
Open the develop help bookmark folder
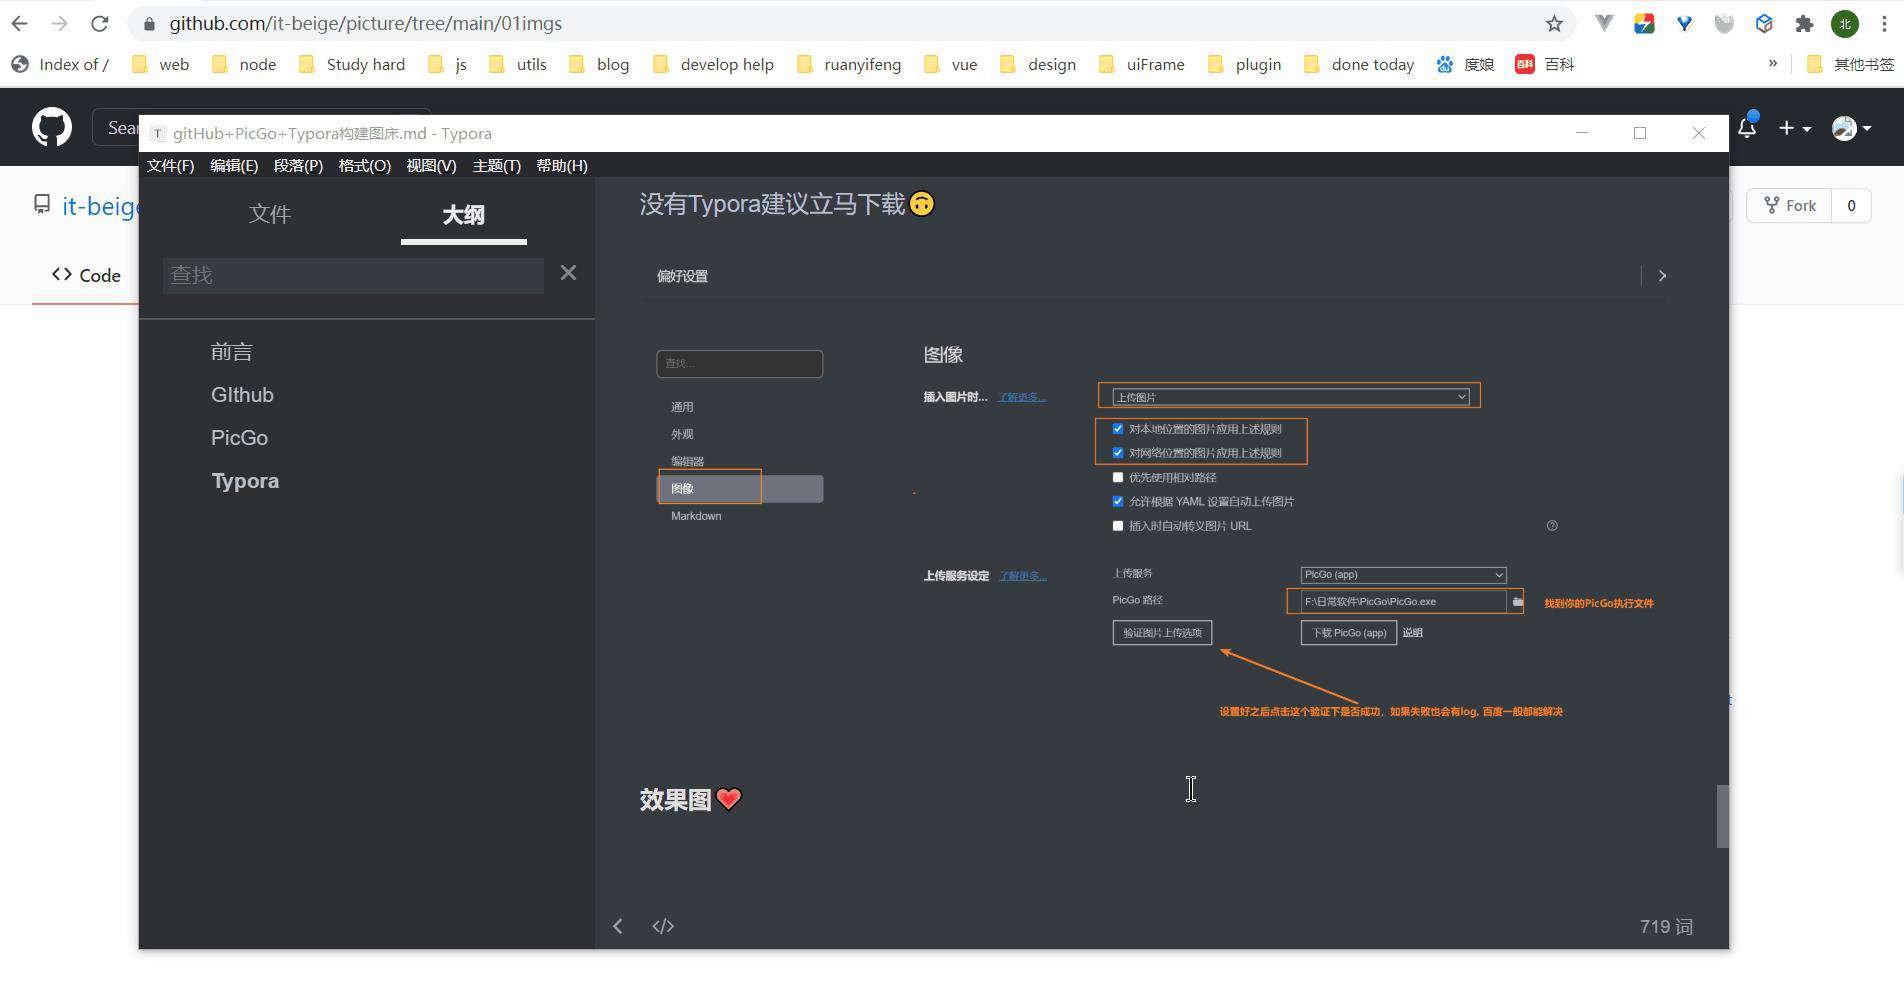pos(713,64)
